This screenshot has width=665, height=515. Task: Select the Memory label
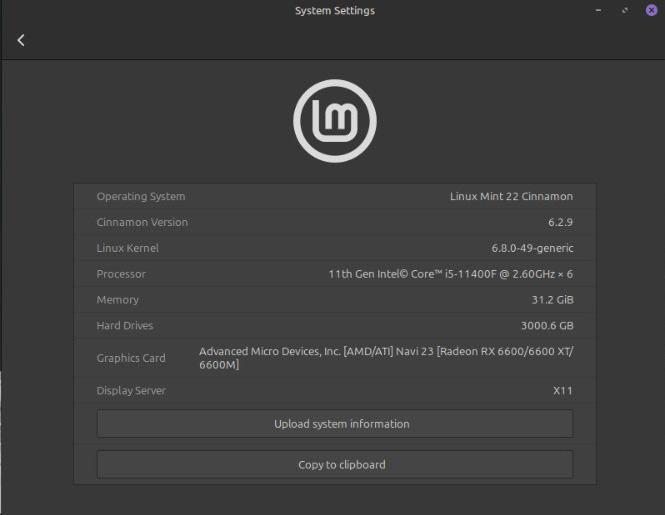coord(117,300)
